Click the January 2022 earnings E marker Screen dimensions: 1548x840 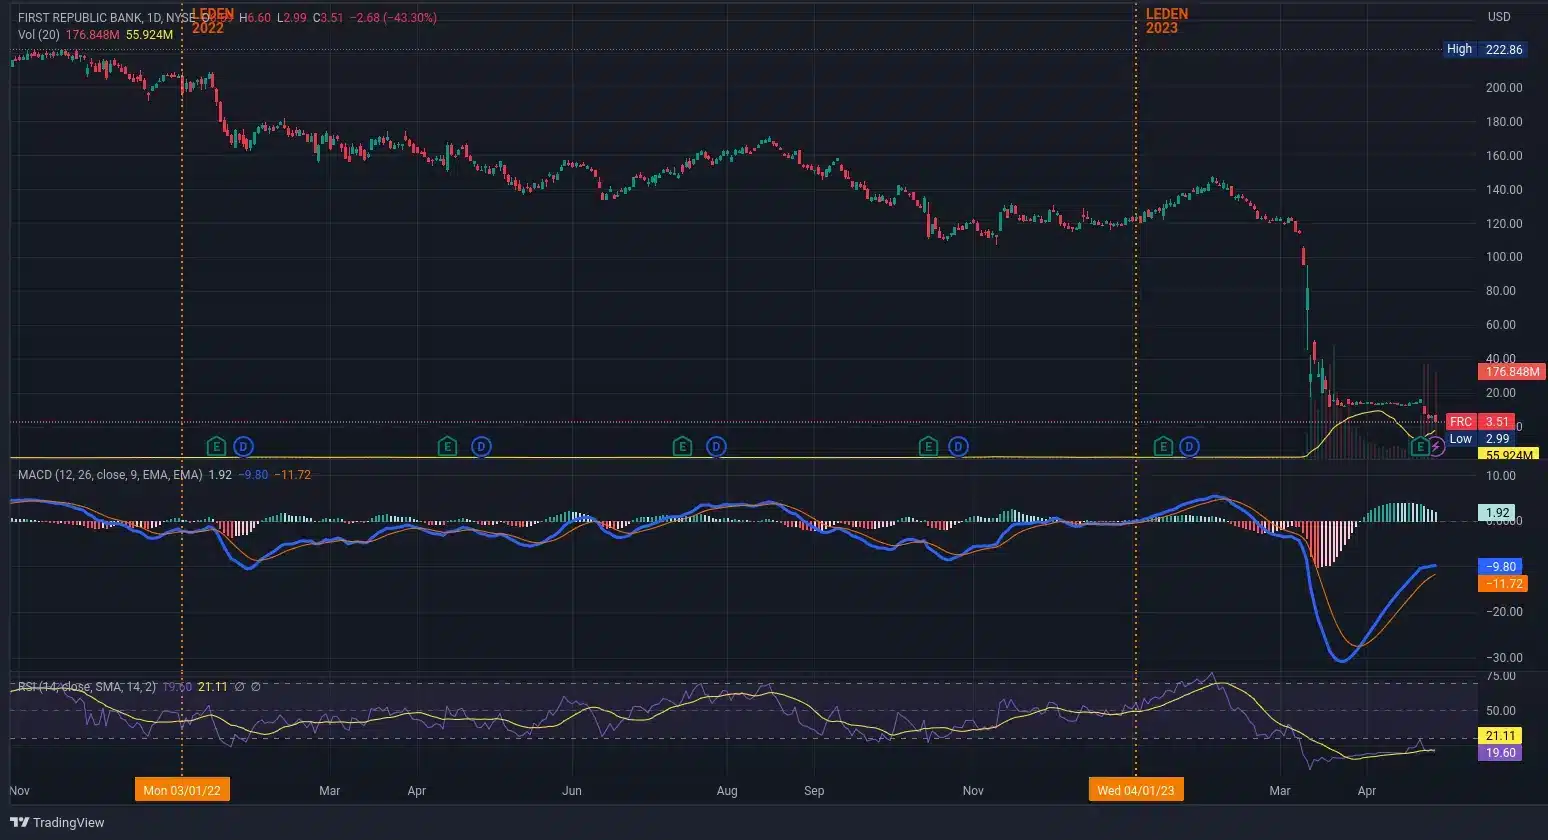215,446
